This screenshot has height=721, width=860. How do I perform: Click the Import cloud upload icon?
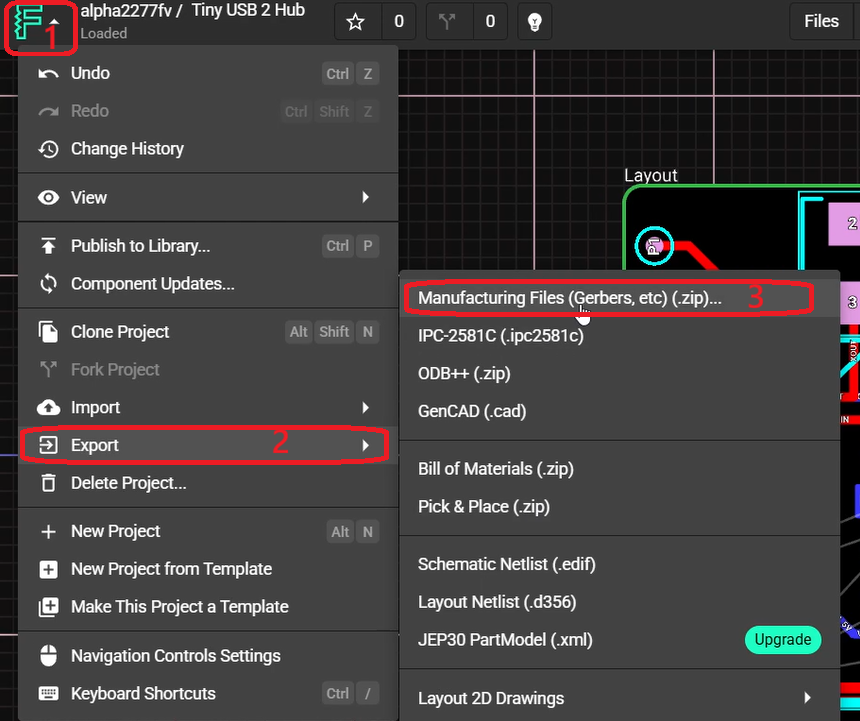tap(48, 407)
